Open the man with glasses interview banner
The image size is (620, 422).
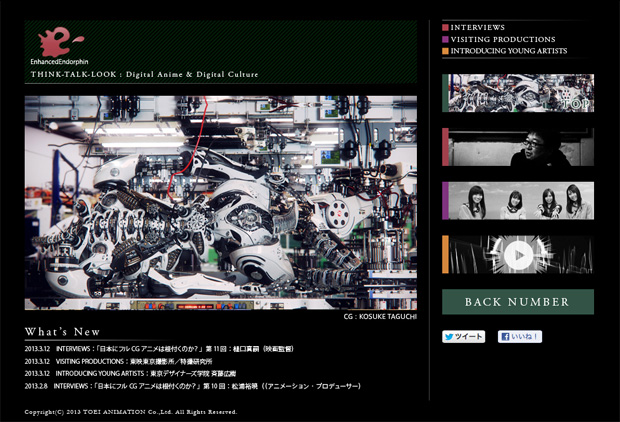pos(518,147)
